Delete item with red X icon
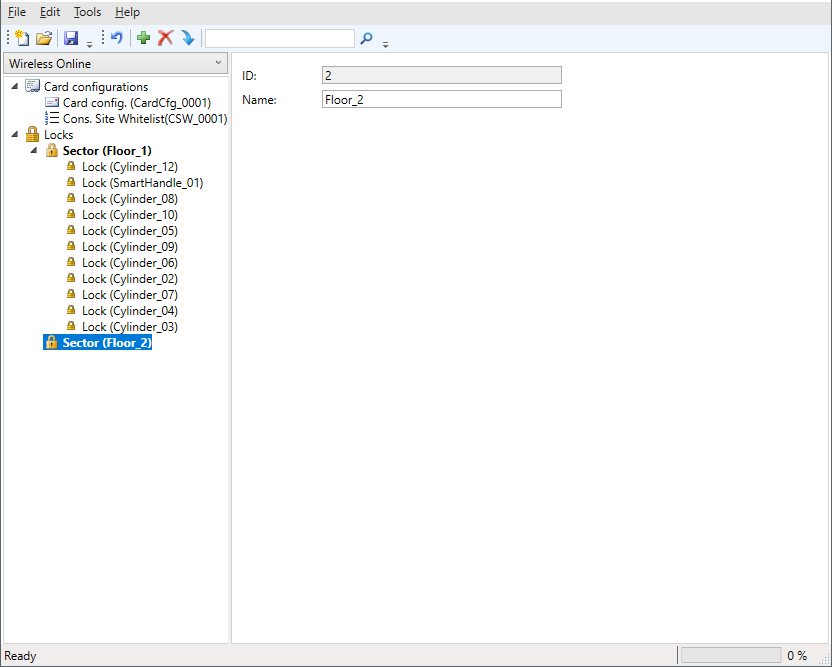The image size is (832, 667). click(166, 38)
